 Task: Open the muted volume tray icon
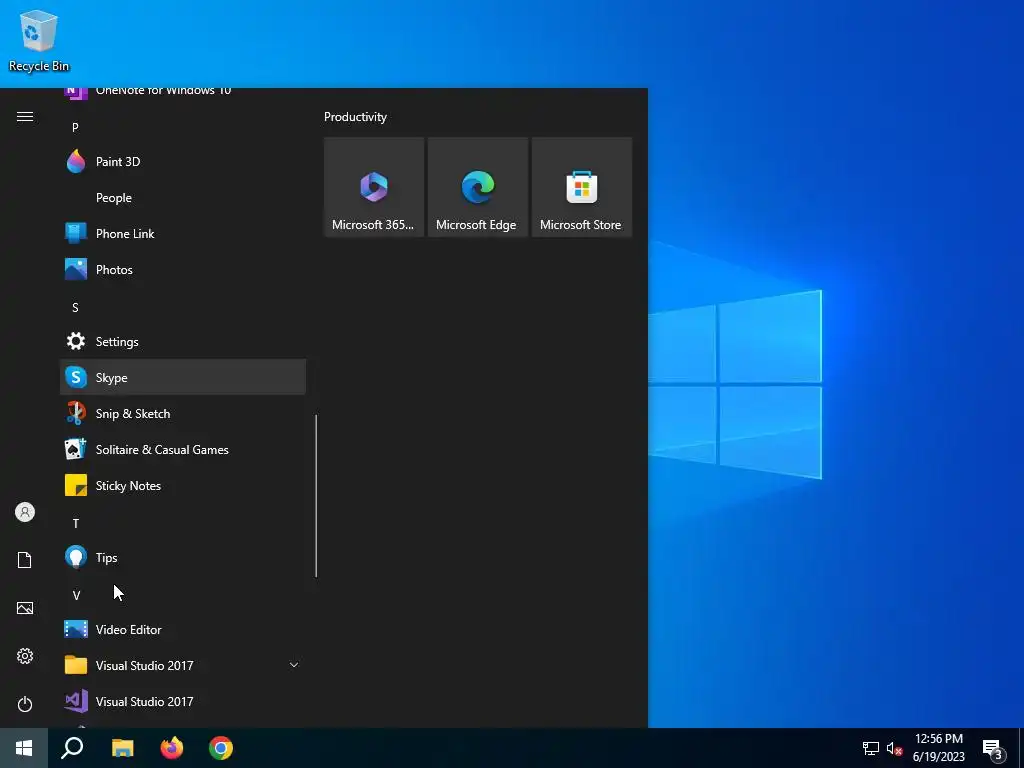click(x=894, y=748)
